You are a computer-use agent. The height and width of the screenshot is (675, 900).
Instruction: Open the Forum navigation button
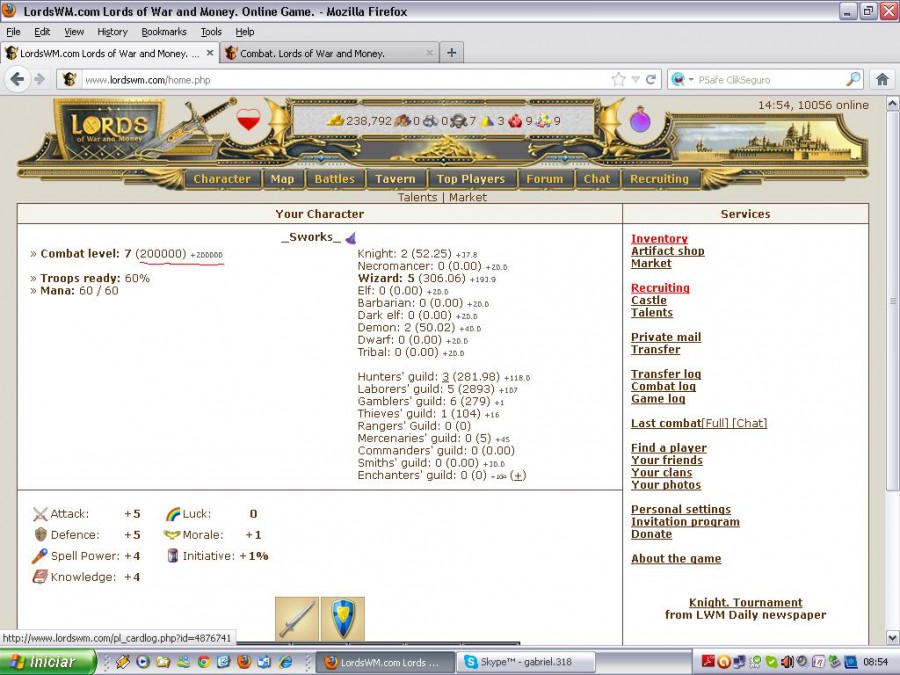[545, 179]
